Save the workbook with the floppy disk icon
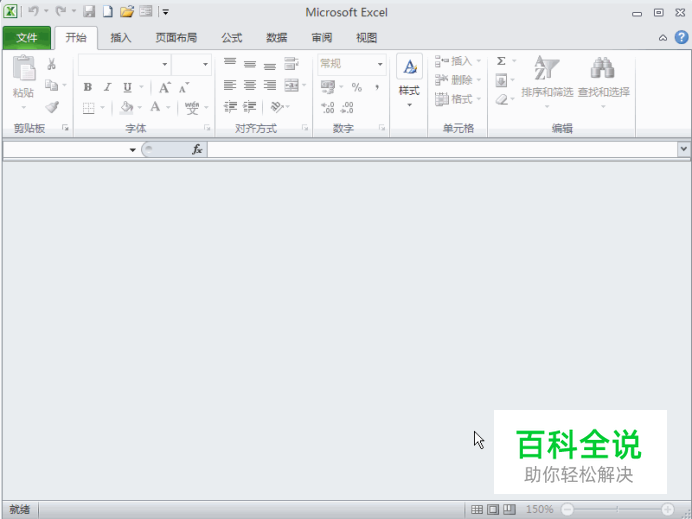The image size is (692, 519). (x=89, y=11)
